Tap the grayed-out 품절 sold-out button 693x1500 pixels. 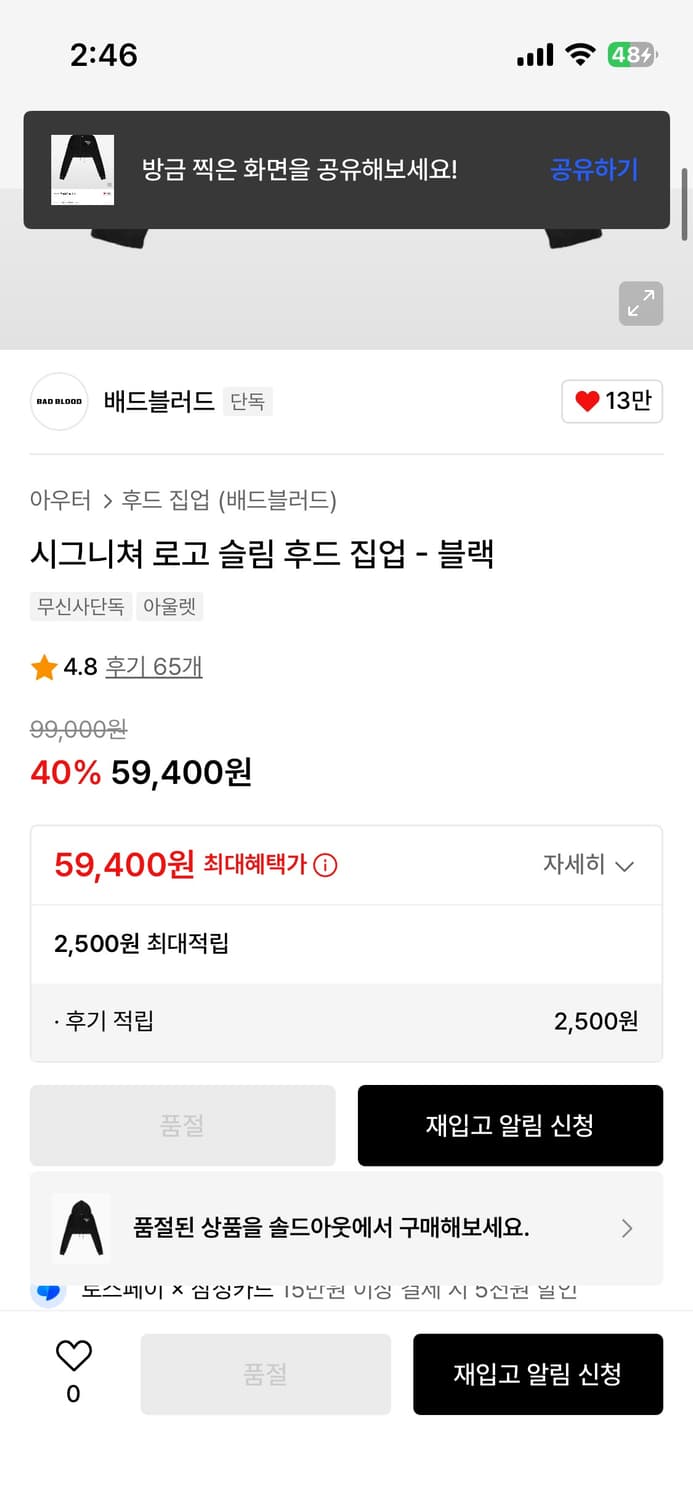[182, 1125]
